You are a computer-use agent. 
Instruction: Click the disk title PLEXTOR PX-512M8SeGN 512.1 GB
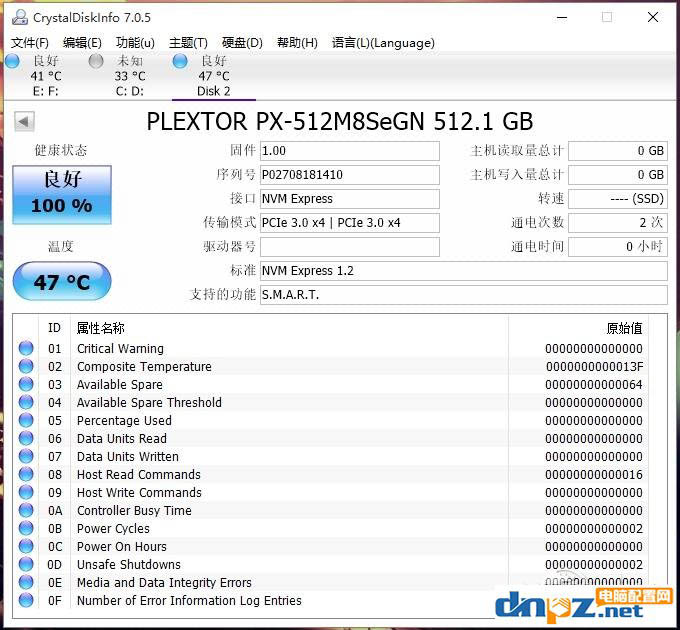(340, 121)
